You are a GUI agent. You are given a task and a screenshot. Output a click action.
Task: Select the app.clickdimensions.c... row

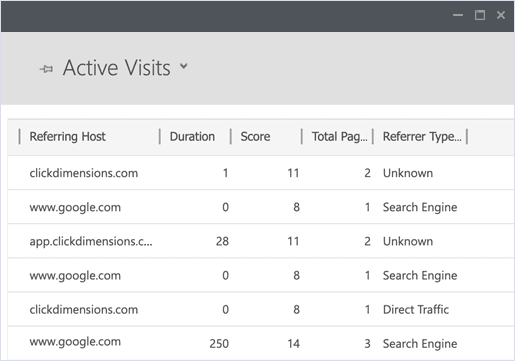click(x=261, y=241)
